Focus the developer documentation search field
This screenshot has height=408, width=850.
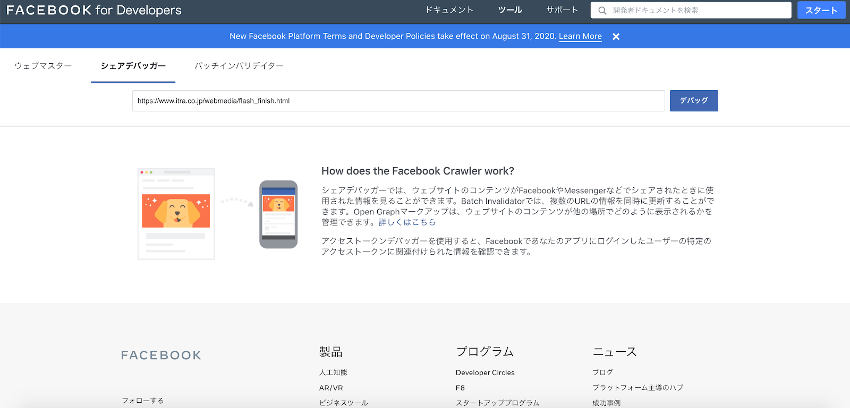(x=691, y=10)
